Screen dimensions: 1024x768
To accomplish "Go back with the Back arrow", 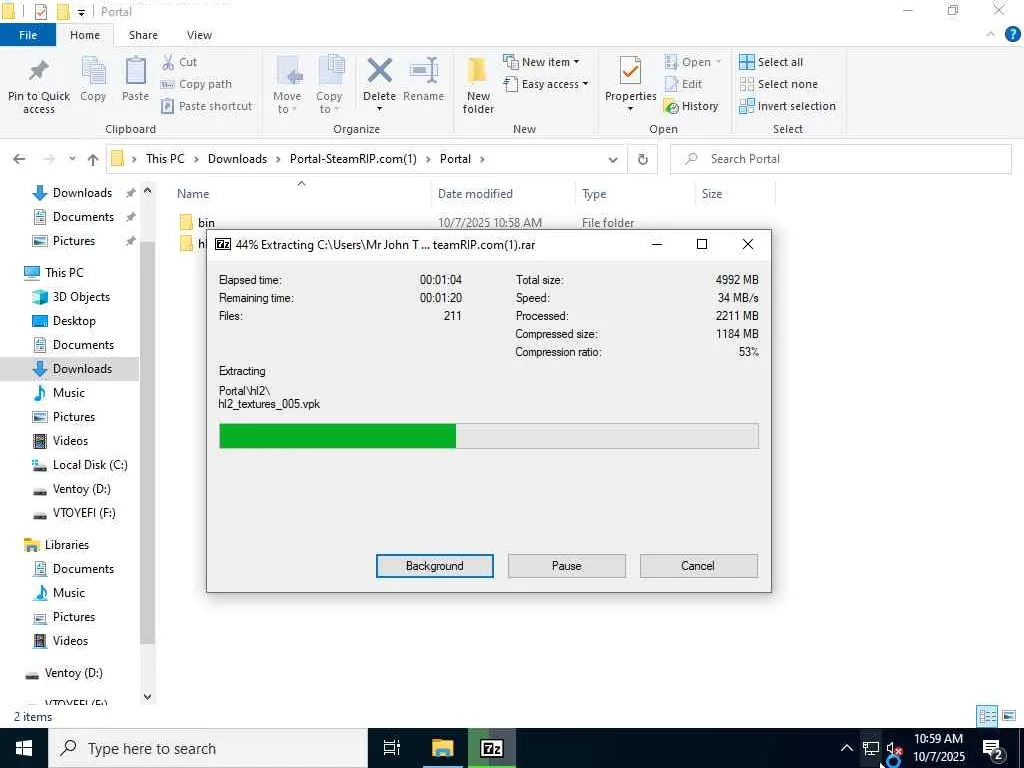I will coord(19,159).
